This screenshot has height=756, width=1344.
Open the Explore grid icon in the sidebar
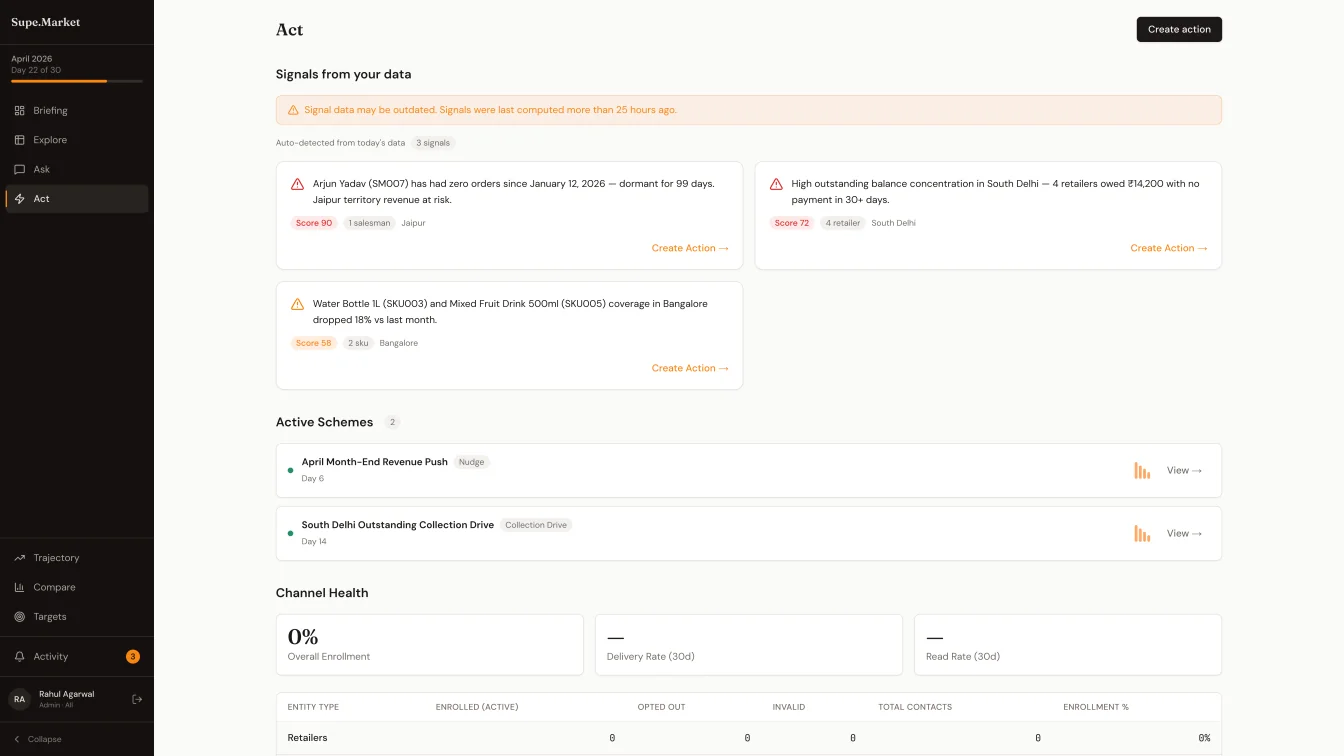coord(20,140)
